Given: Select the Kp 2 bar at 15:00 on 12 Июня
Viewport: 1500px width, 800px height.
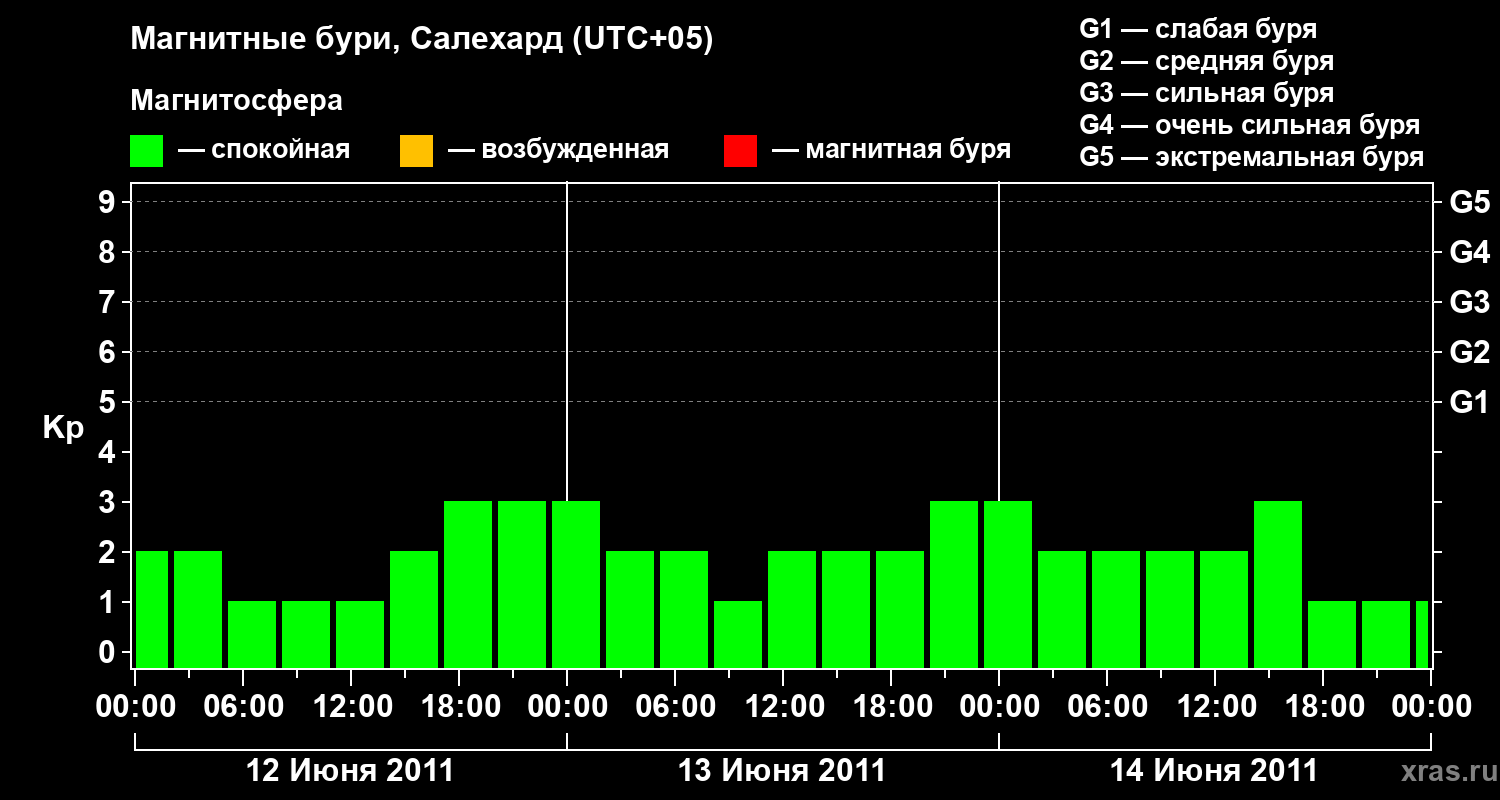Looking at the screenshot, I should tap(414, 609).
